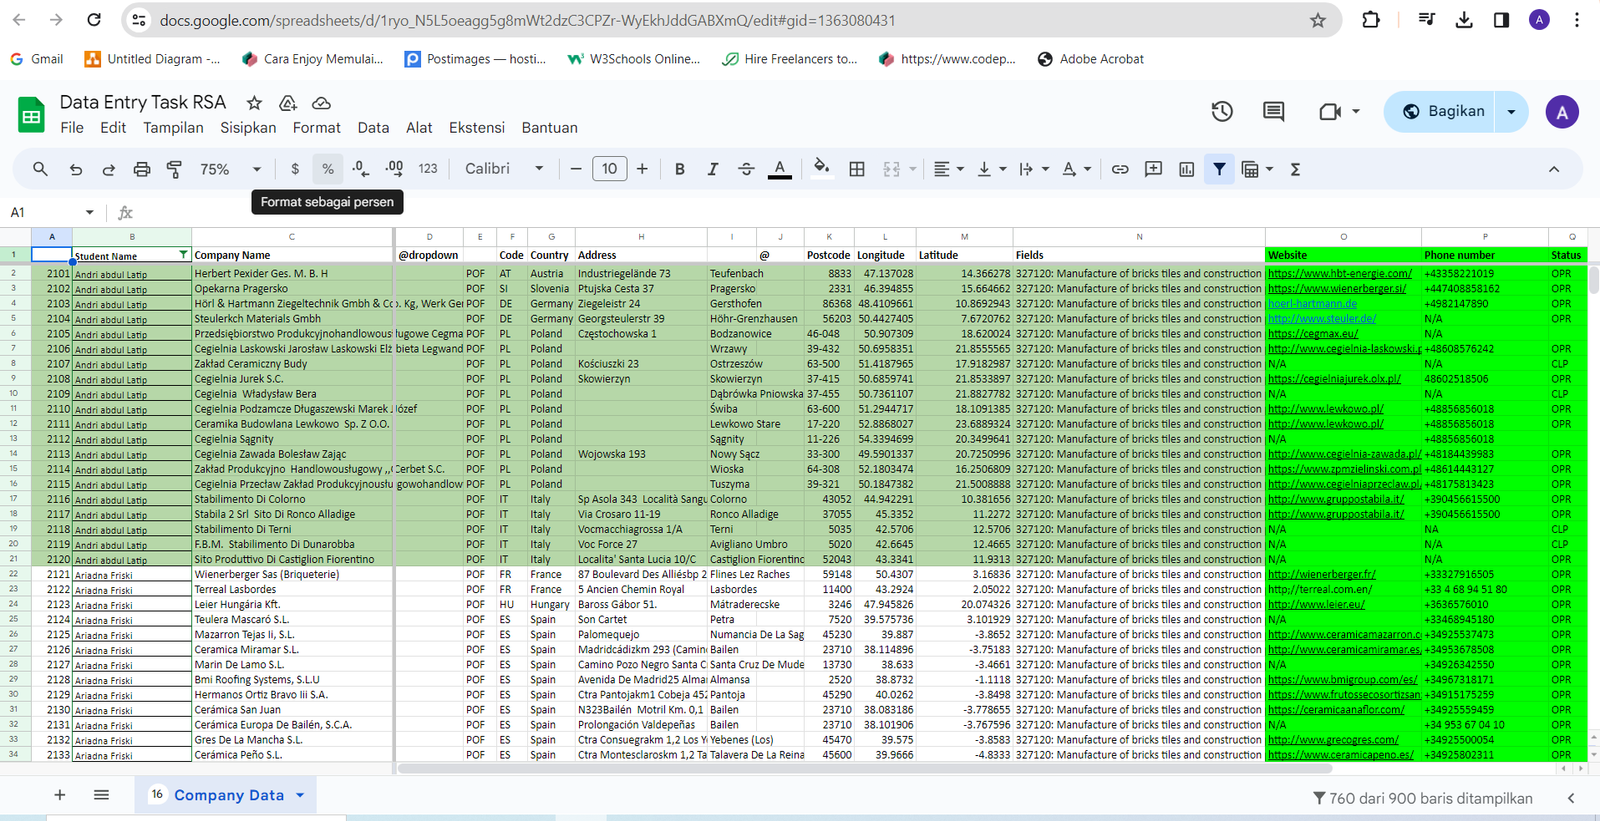Open Company Data tab menu arrow
The width and height of the screenshot is (1600, 821).
pyautogui.click(x=300, y=795)
